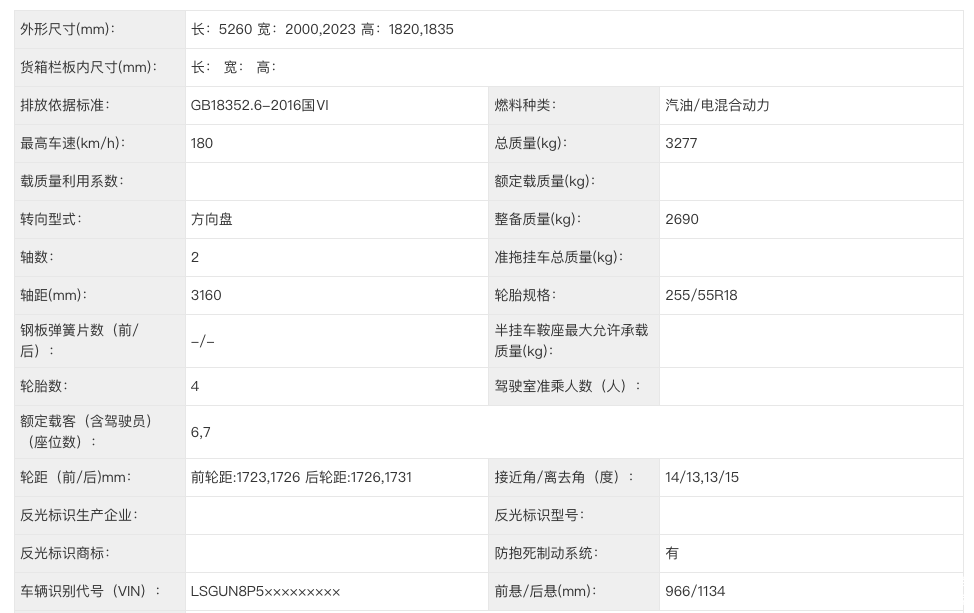Select the GB18352.6-2016国VI emission standard text

[x=259, y=105]
